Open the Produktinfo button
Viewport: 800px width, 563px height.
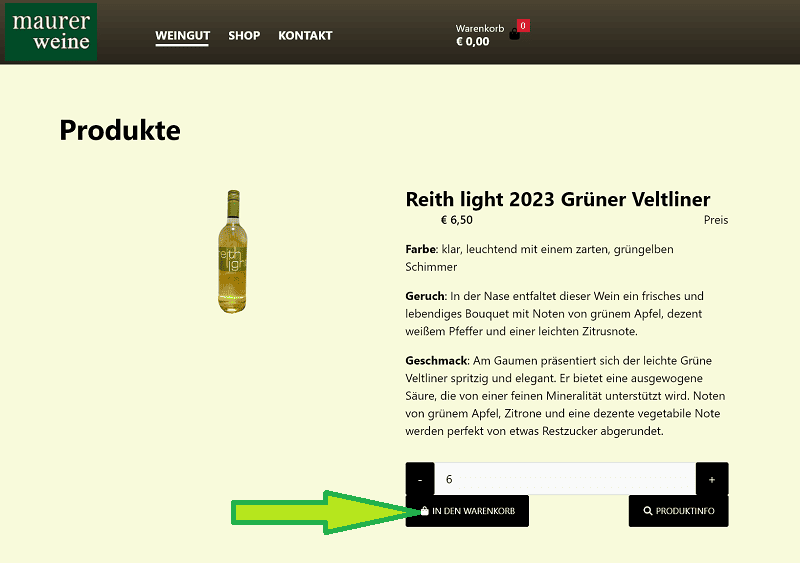pyautogui.click(x=679, y=511)
